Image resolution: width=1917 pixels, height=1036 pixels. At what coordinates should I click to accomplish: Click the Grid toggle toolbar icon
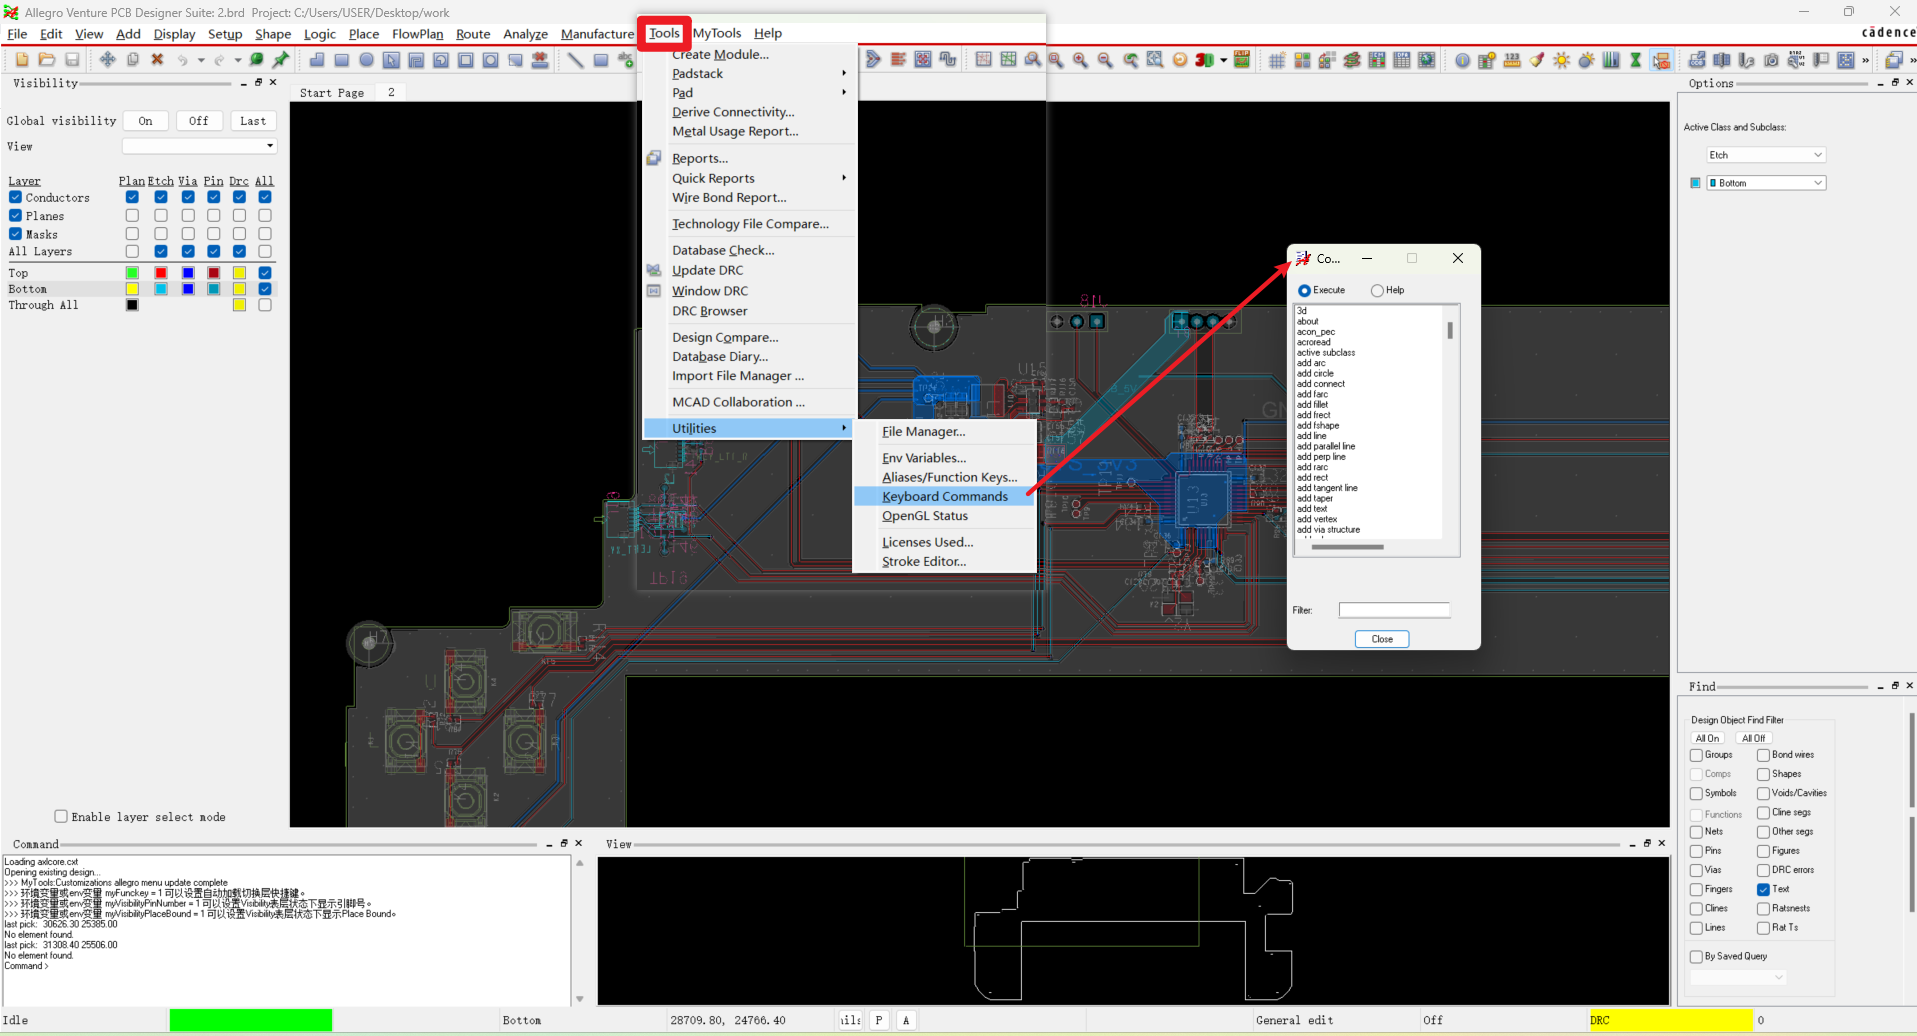[1277, 60]
